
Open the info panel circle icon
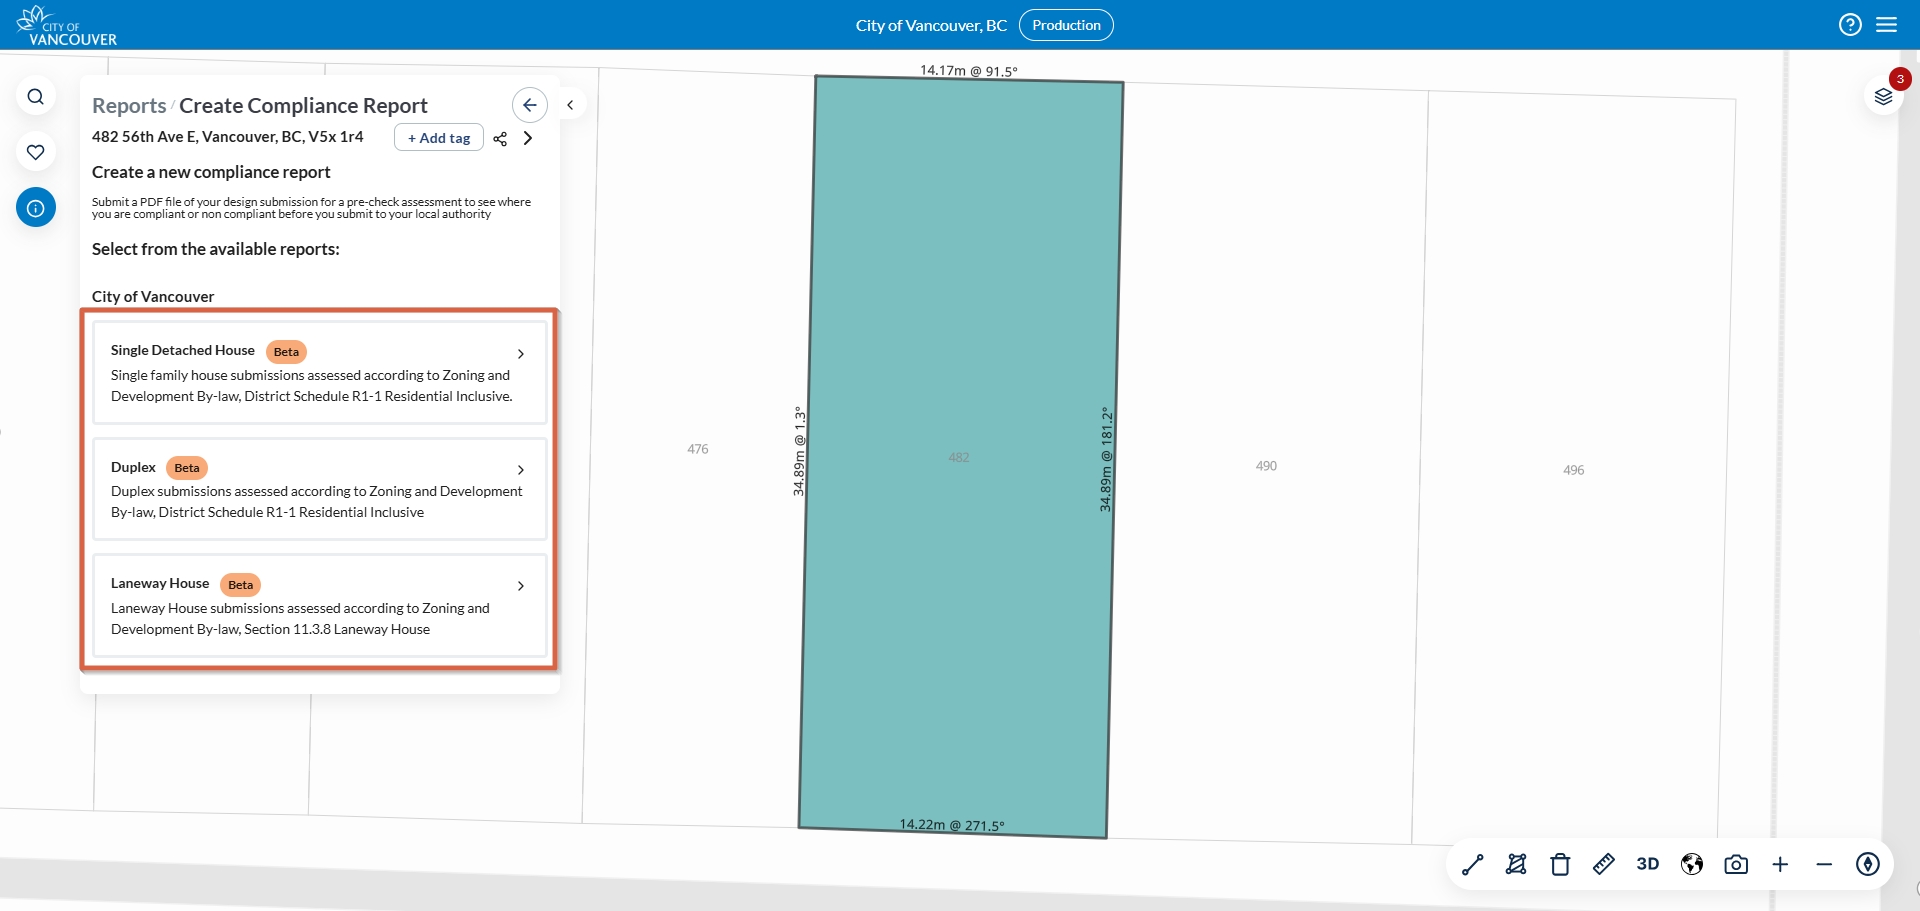point(36,208)
